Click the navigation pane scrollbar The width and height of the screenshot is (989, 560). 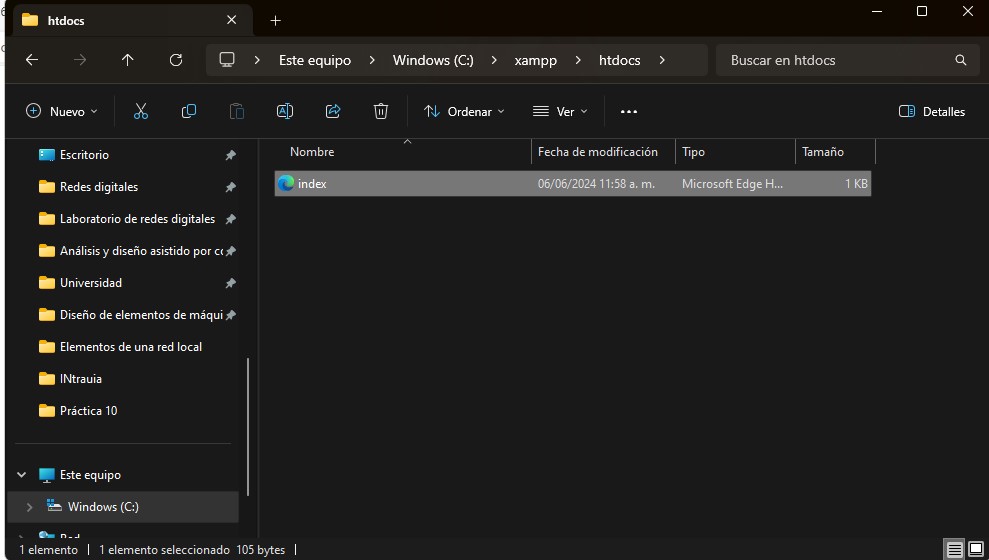[x=248, y=426]
